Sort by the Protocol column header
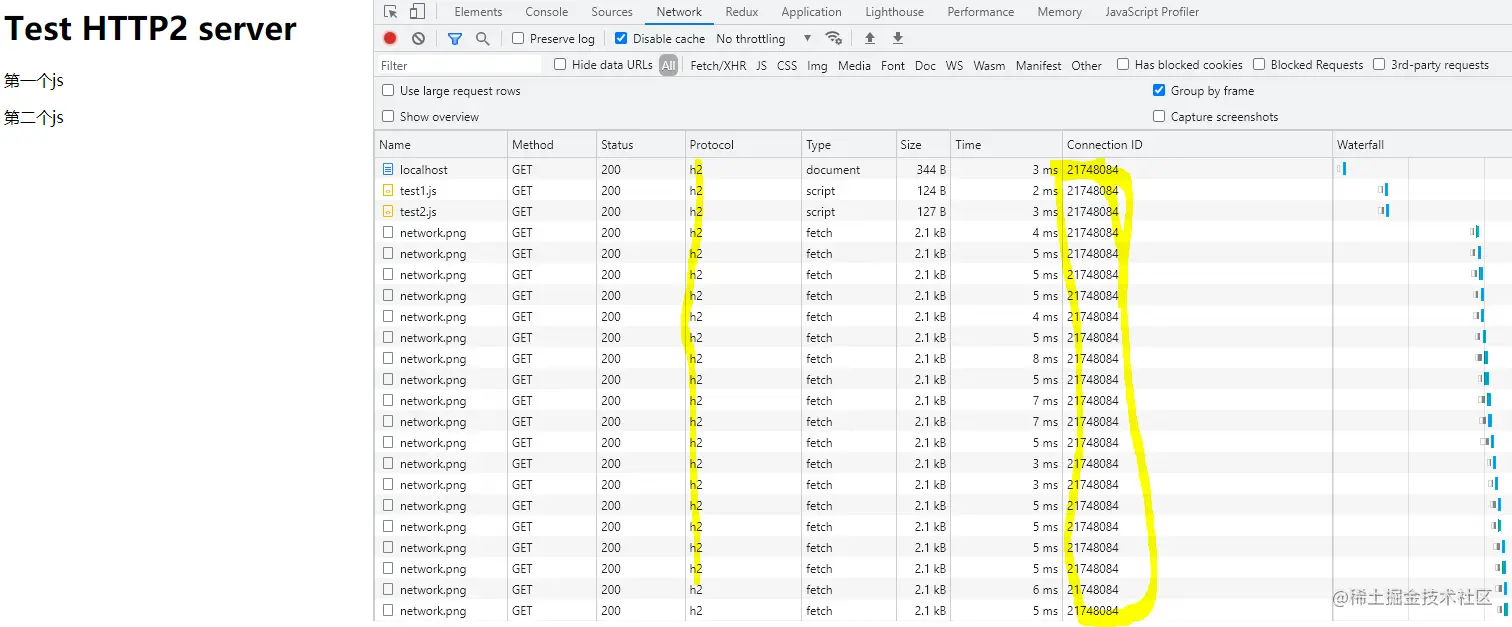Screen dimensions: 1512x627 coord(743,144)
